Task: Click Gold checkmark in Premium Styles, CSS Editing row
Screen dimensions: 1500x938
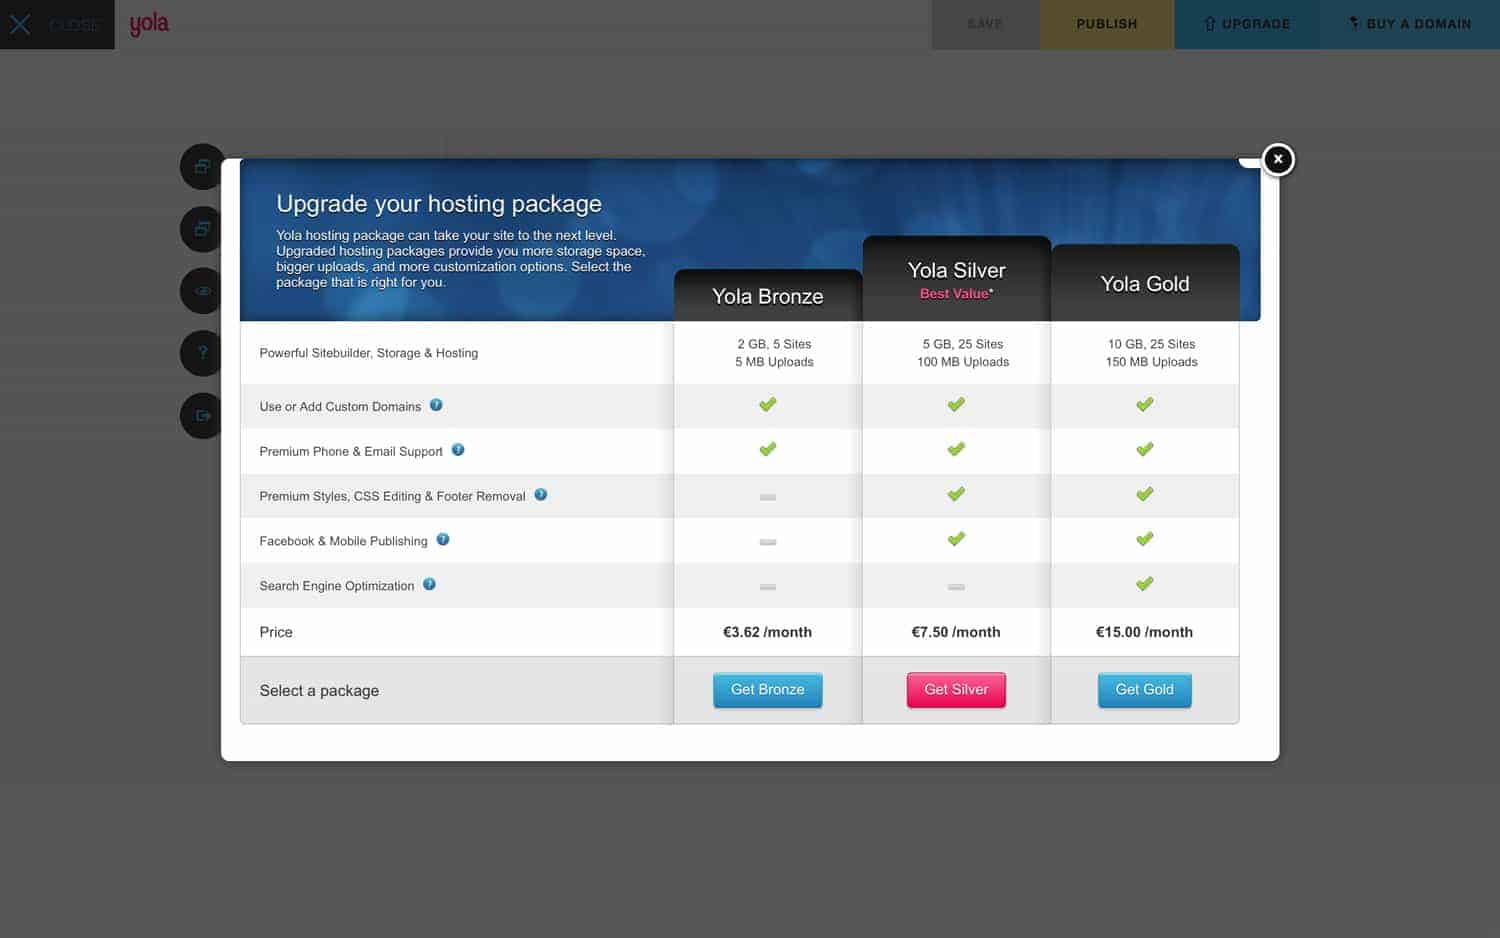Action: pos(1145,494)
